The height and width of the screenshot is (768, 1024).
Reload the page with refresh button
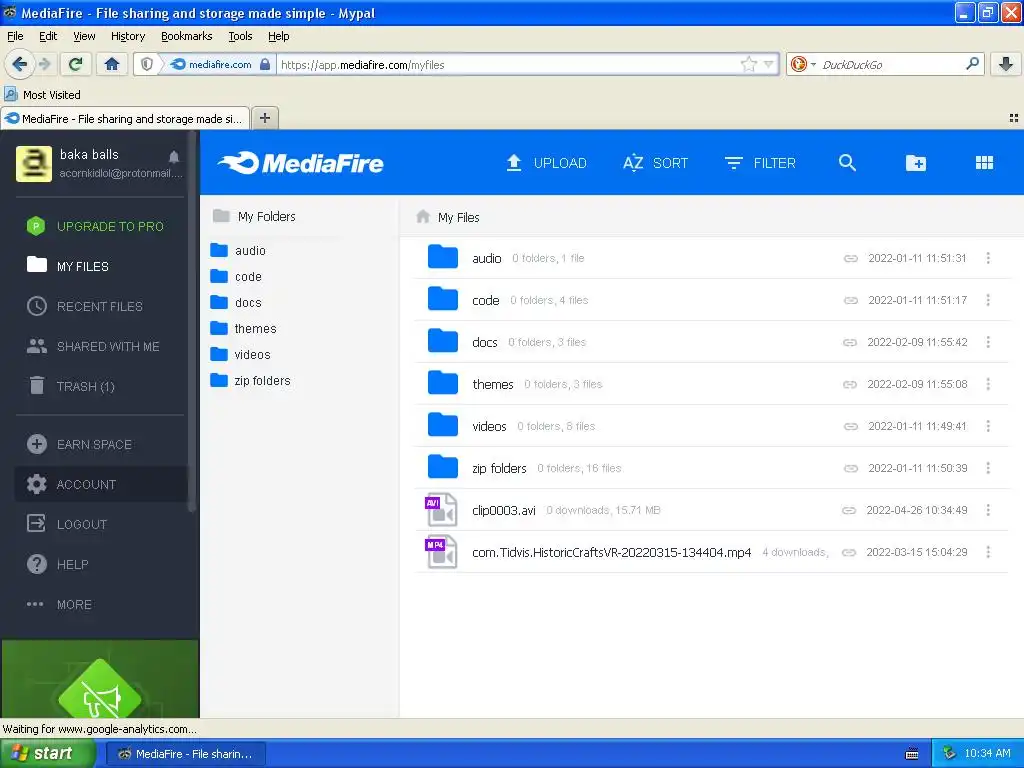[75, 64]
